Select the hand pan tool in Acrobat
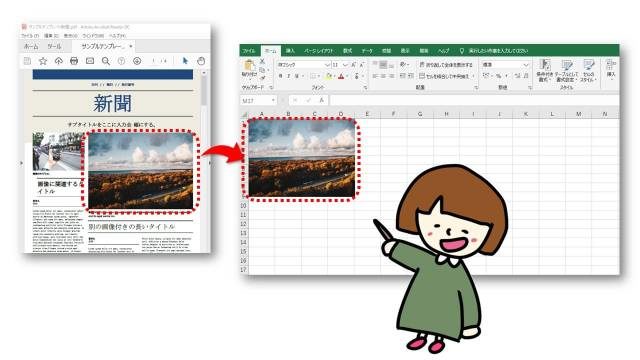Image resolution: width=640 pixels, height=360 pixels. [x=201, y=61]
